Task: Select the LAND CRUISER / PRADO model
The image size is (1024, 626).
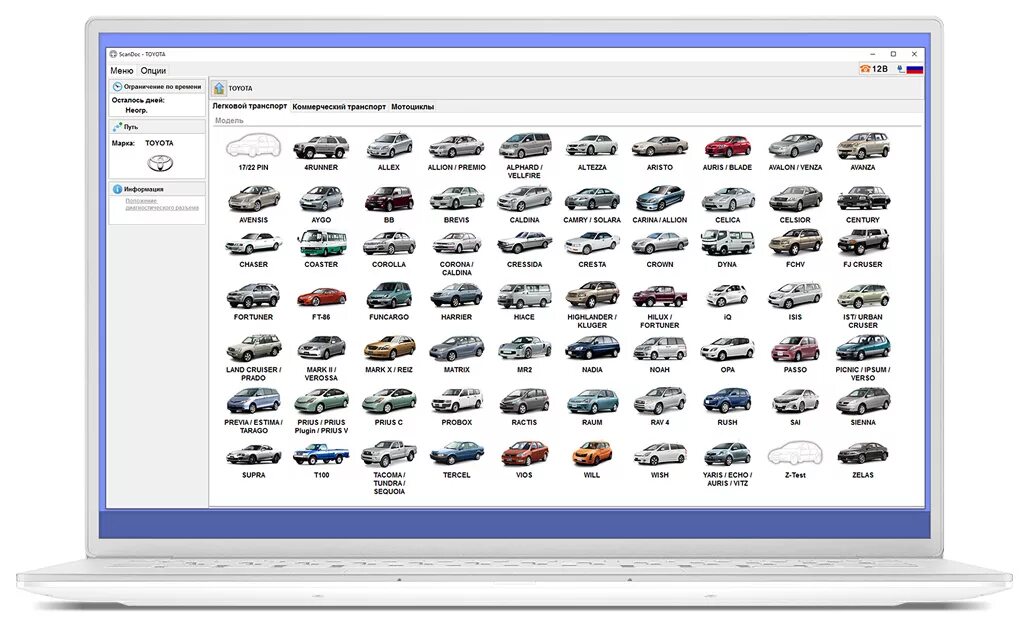Action: (x=253, y=358)
